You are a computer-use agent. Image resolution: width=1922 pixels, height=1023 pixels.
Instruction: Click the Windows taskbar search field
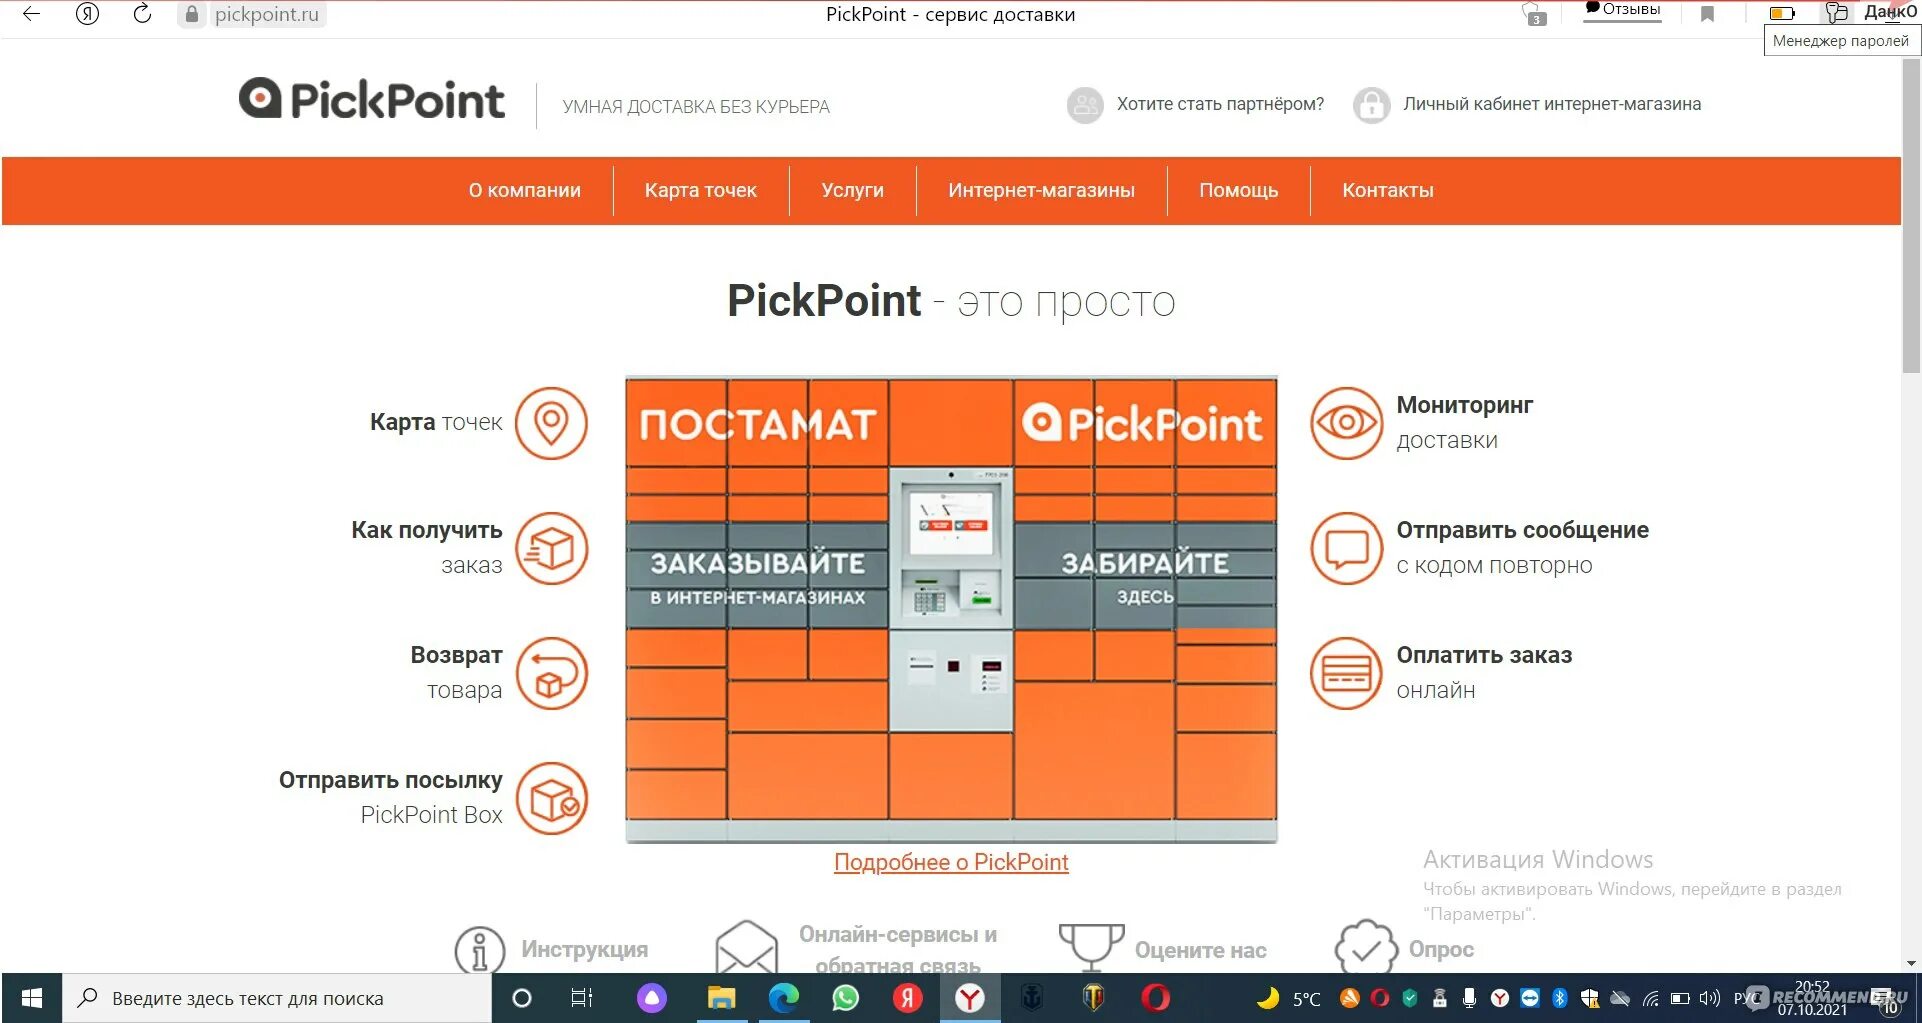point(277,998)
